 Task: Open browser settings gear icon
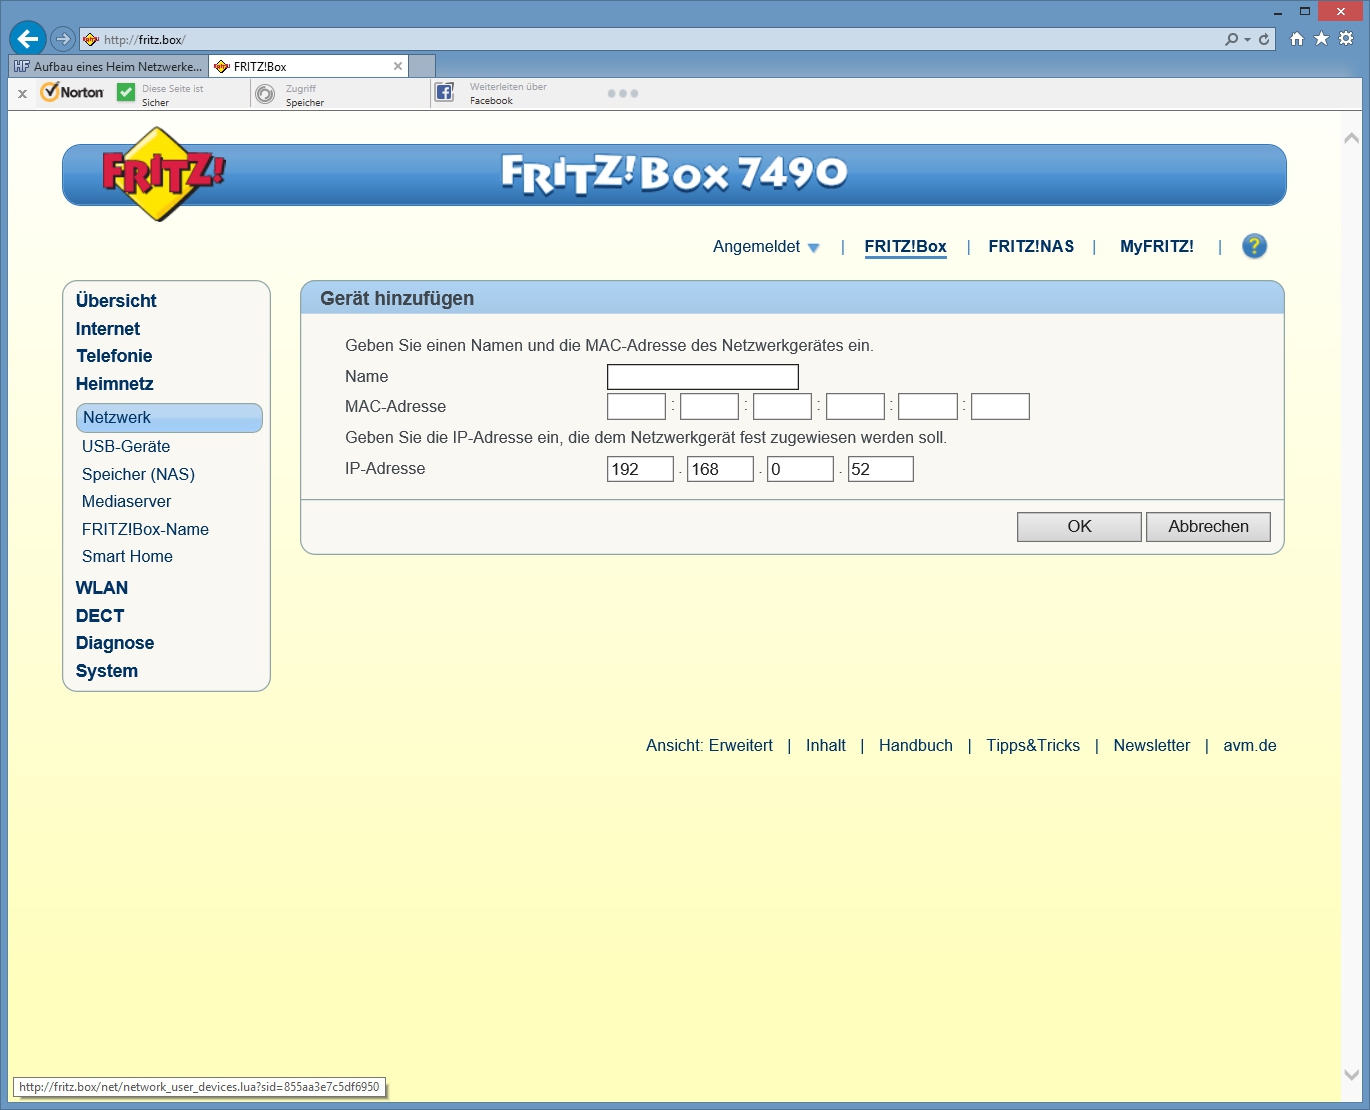click(x=1346, y=38)
